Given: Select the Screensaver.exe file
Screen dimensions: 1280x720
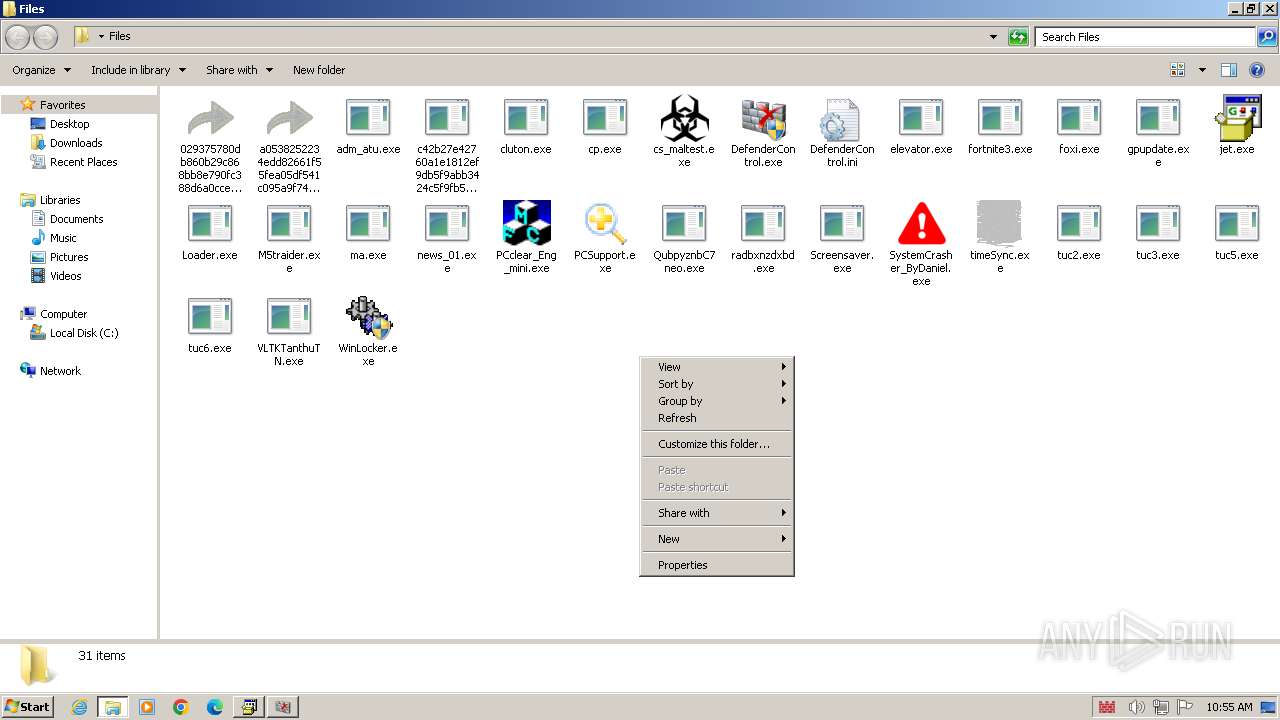Looking at the screenshot, I should pyautogui.click(x=842, y=238).
